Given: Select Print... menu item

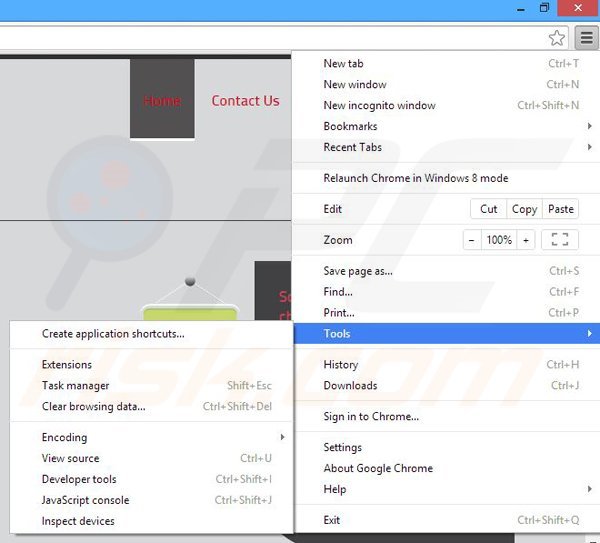Looking at the screenshot, I should (x=447, y=313).
